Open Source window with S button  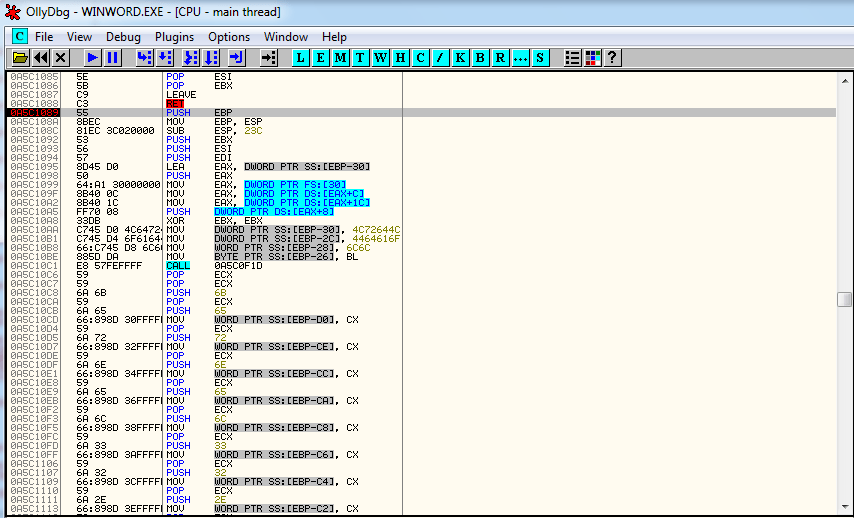tap(540, 57)
